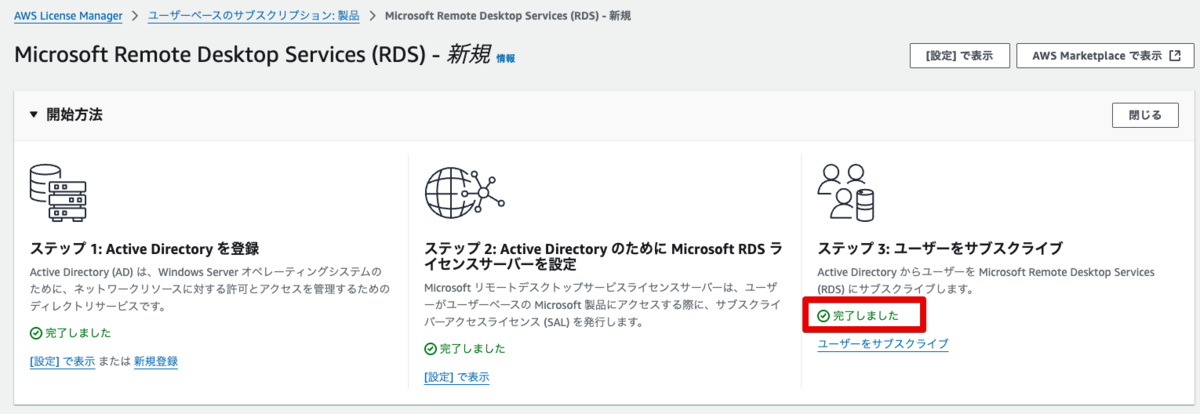Click the globe network icon of step 2
This screenshot has height=414, width=1200.
point(465,193)
